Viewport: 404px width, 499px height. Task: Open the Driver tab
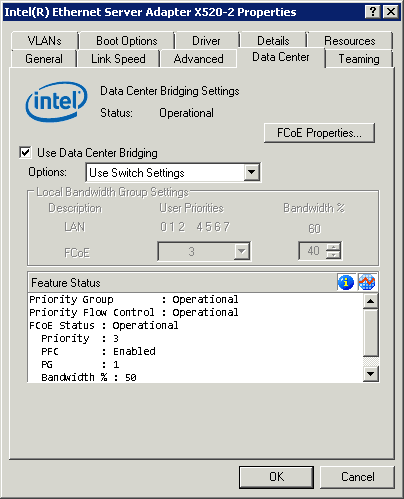[206, 41]
